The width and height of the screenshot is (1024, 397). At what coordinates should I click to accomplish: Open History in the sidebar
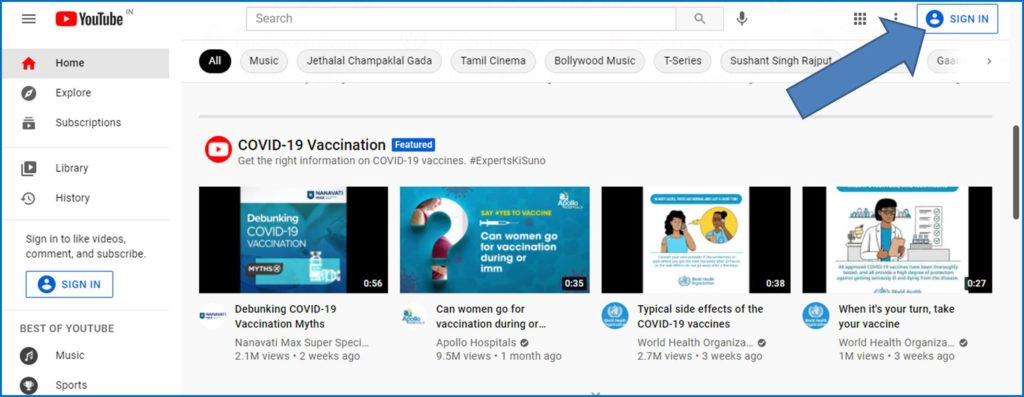(x=85, y=198)
